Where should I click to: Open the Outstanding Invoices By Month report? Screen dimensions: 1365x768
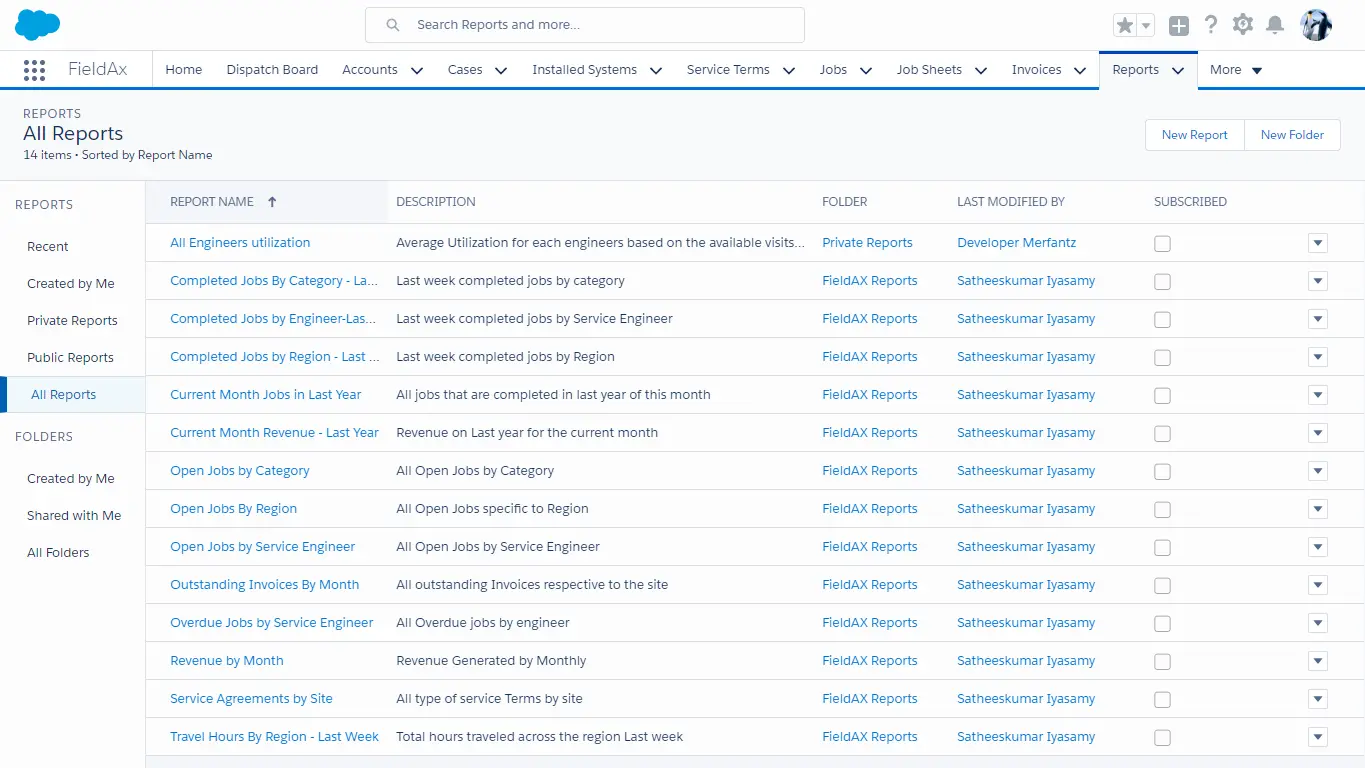264,584
